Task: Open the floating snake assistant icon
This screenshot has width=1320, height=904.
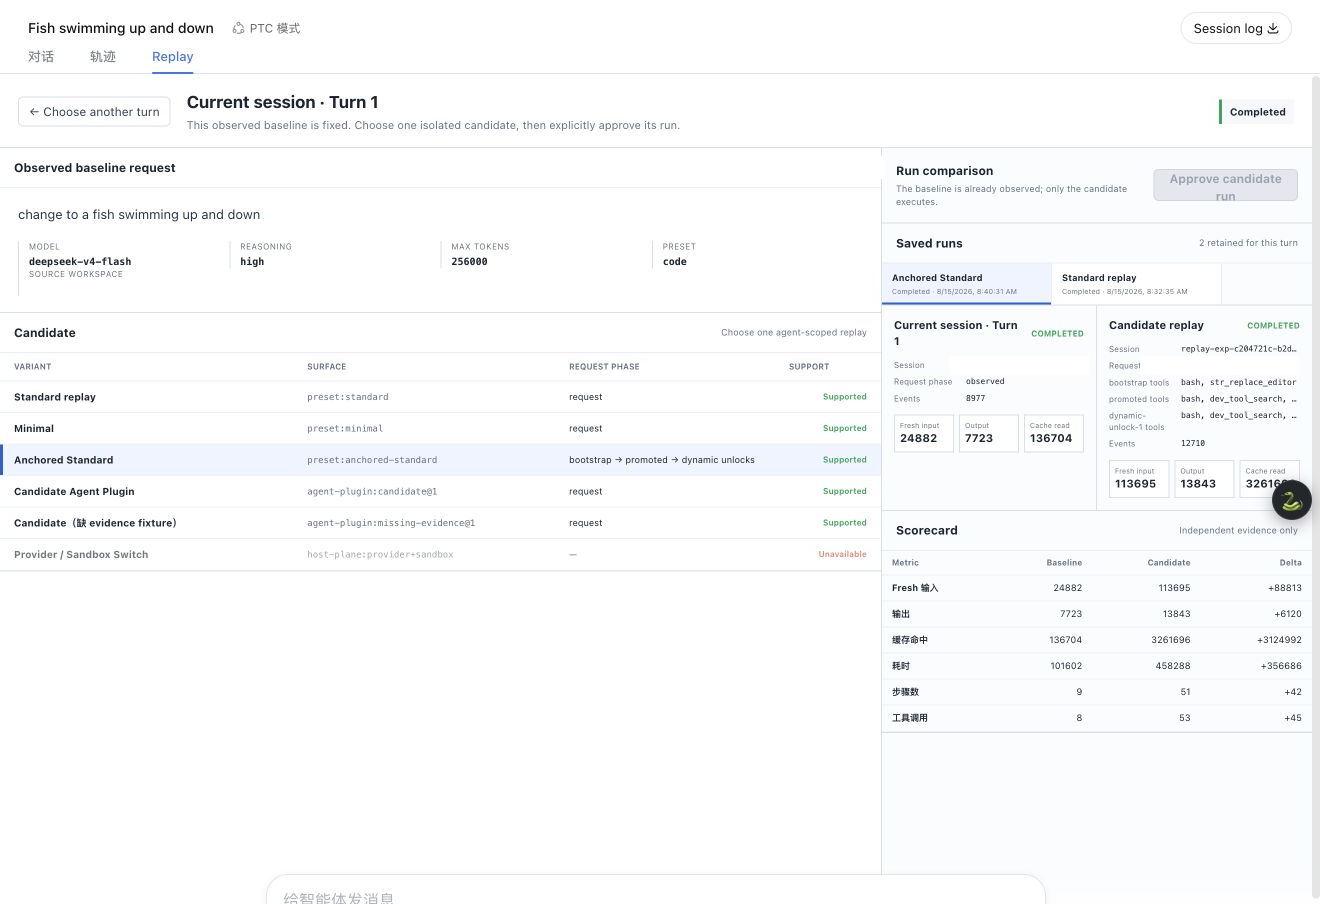Action: click(1291, 500)
